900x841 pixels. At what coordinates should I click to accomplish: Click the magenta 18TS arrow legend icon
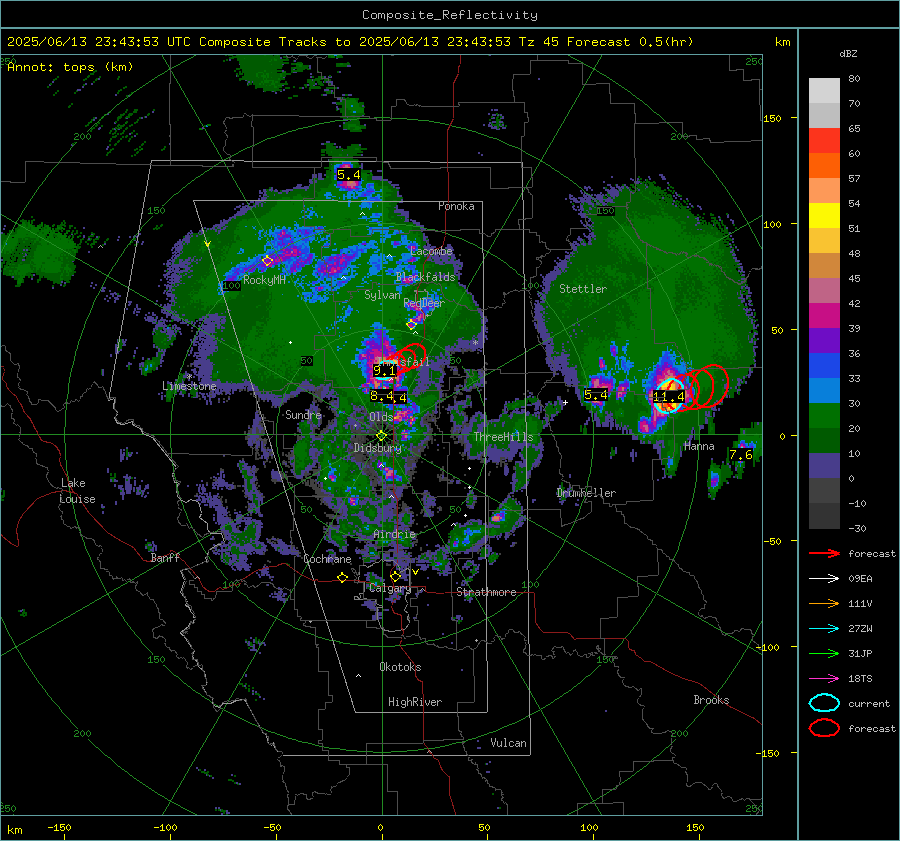824,679
